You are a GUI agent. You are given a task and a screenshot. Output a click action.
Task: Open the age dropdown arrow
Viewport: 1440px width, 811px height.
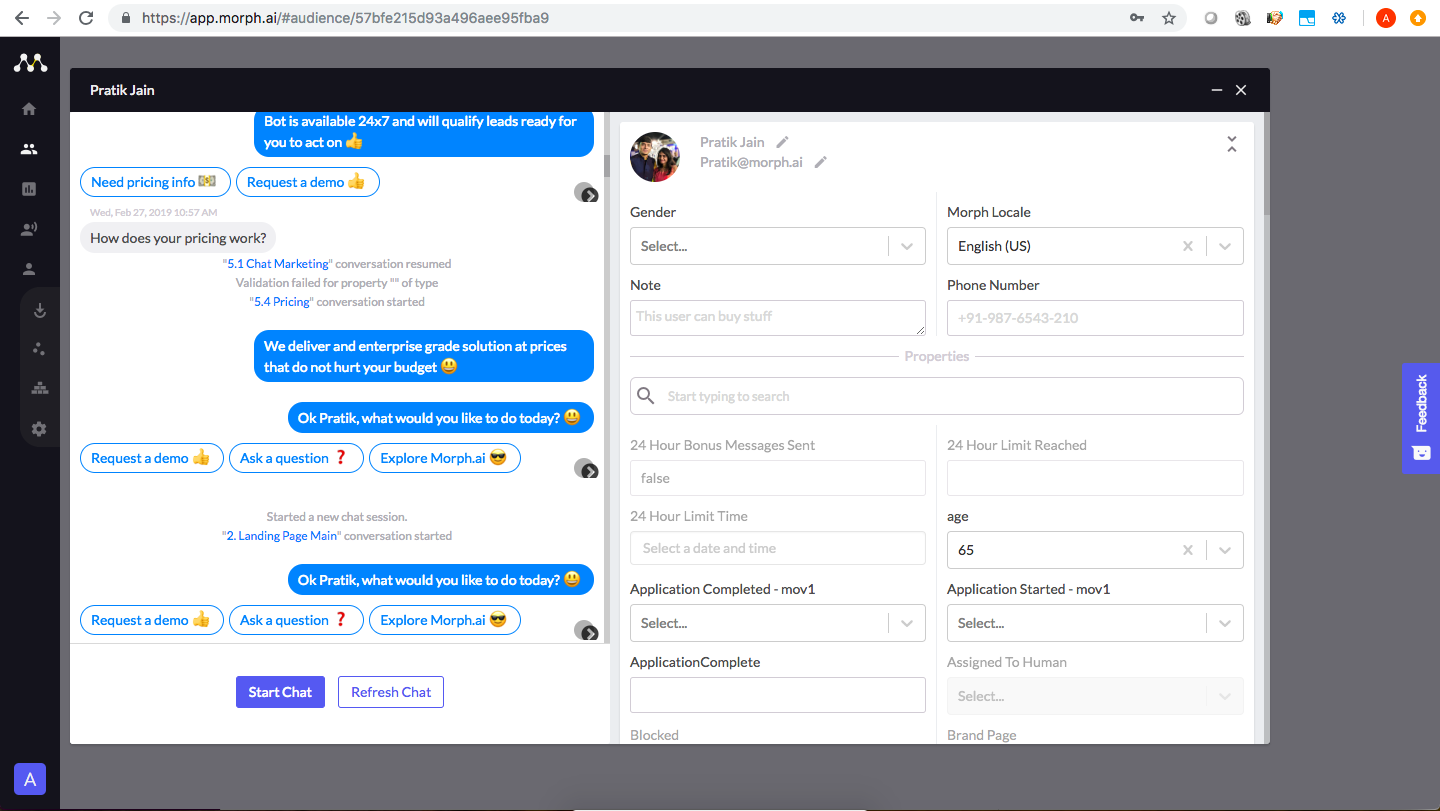[x=1225, y=550]
